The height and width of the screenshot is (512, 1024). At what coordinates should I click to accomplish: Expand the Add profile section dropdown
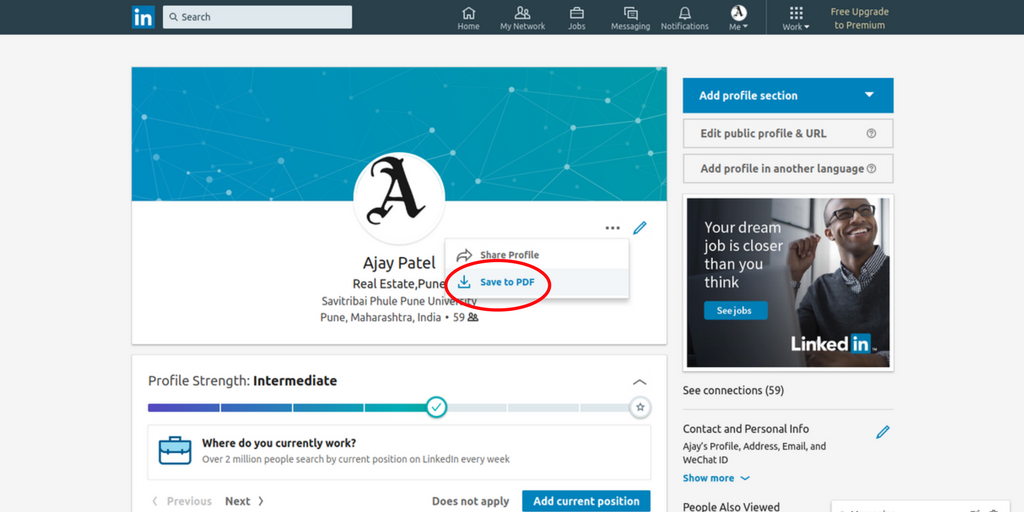[788, 95]
